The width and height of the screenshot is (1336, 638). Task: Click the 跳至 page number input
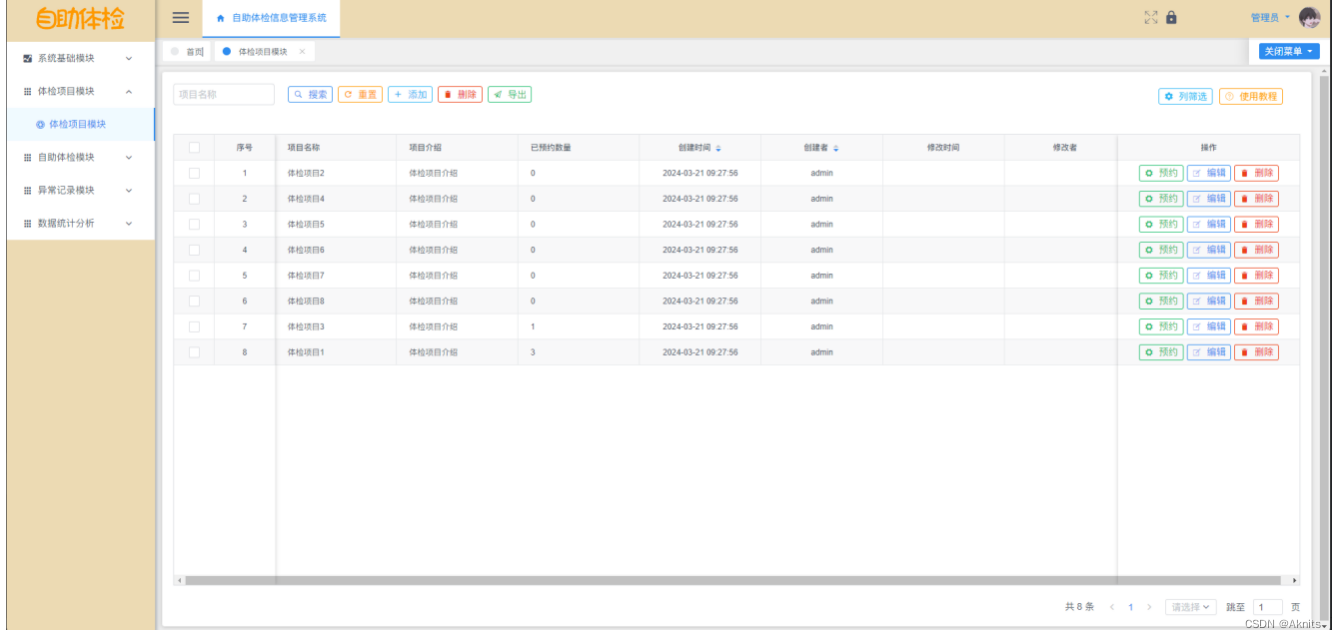1268,607
